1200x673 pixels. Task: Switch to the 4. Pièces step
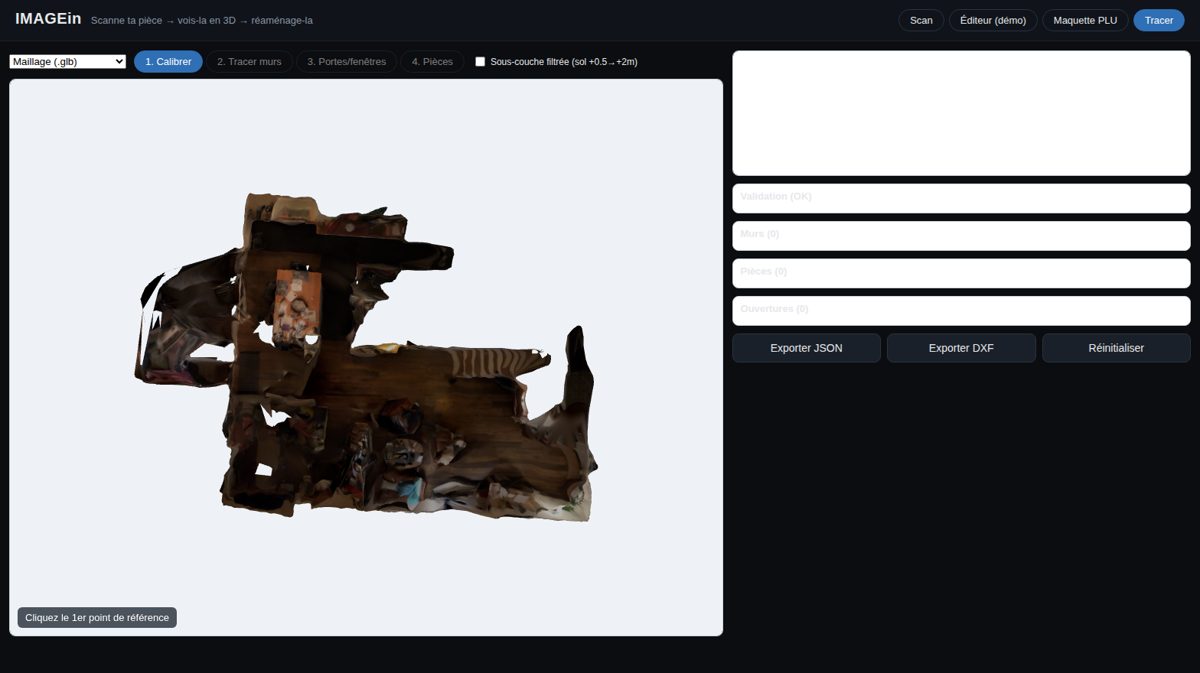point(432,61)
